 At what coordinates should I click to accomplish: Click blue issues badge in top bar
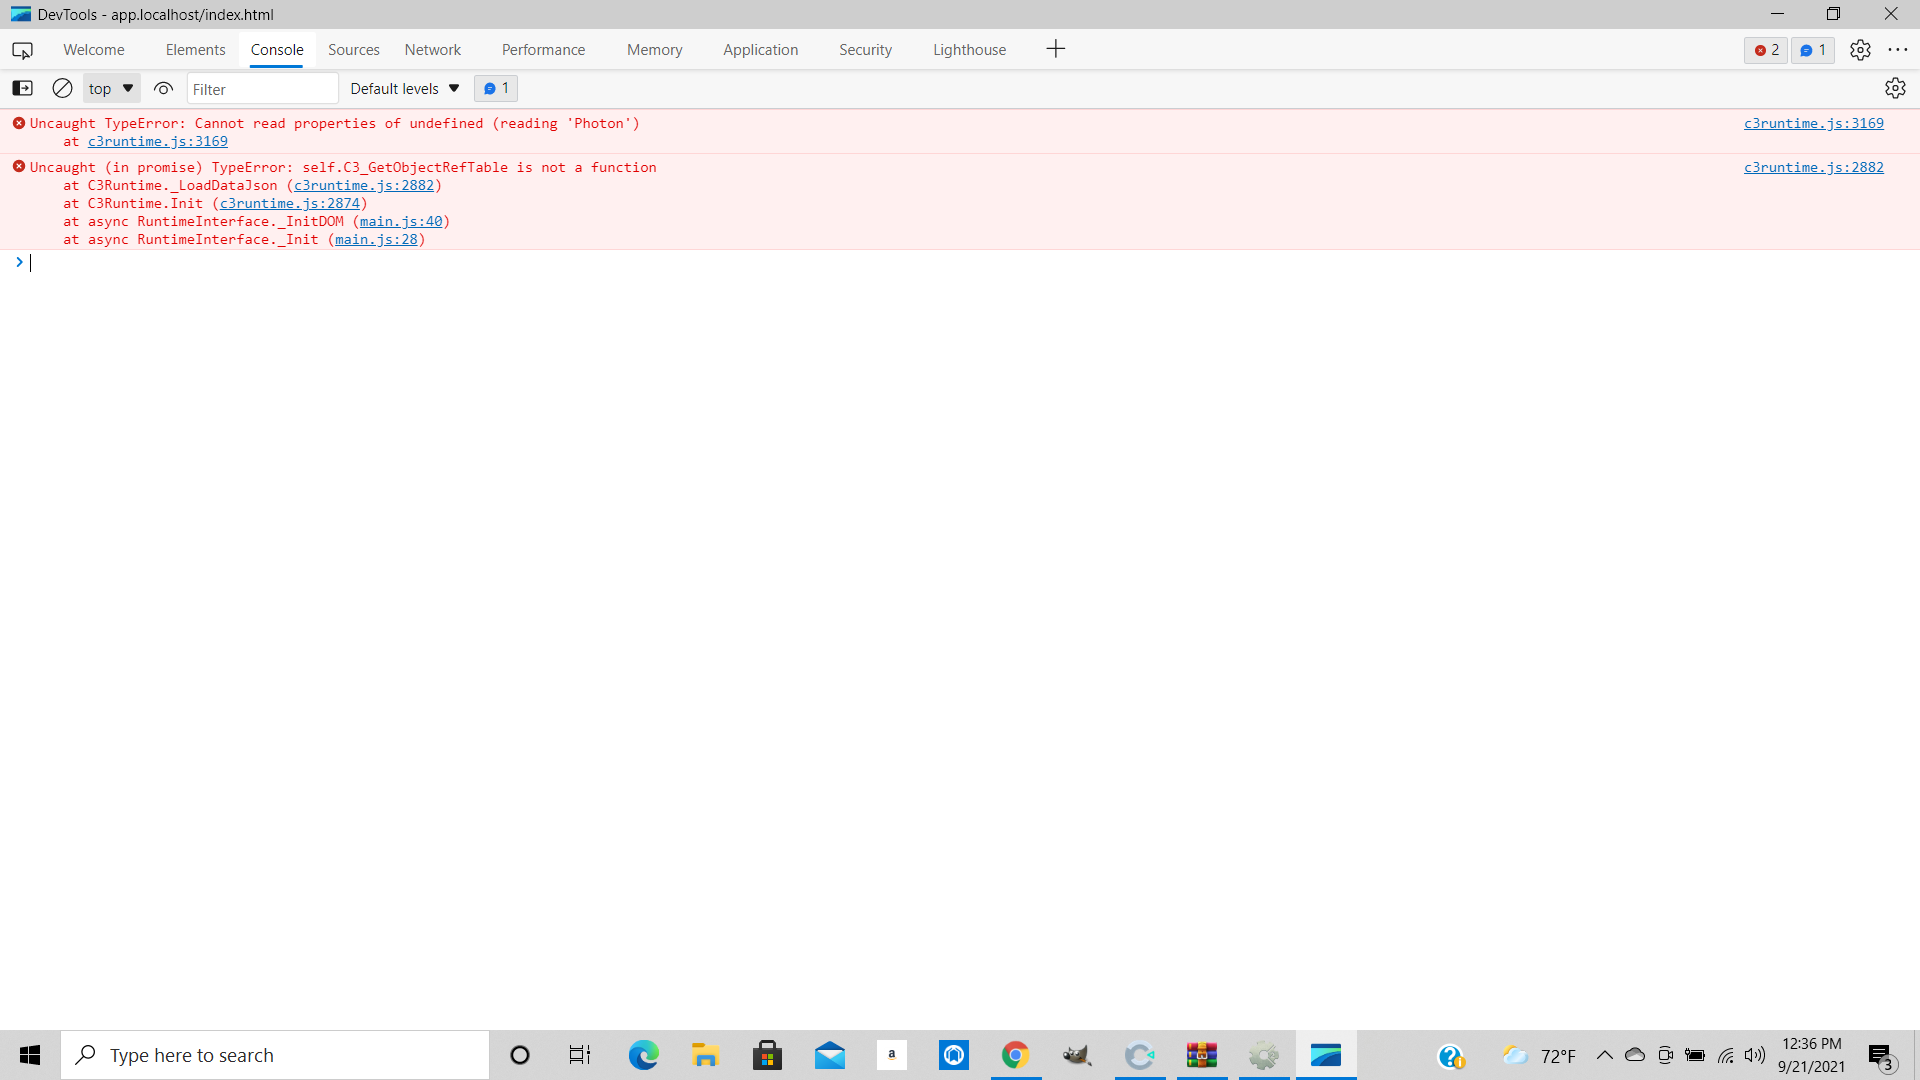pyautogui.click(x=1812, y=50)
